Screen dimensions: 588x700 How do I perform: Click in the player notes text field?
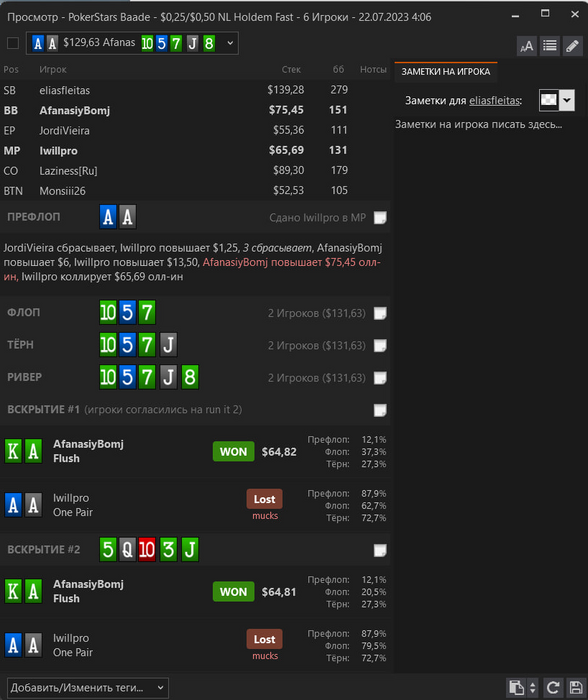pos(490,393)
